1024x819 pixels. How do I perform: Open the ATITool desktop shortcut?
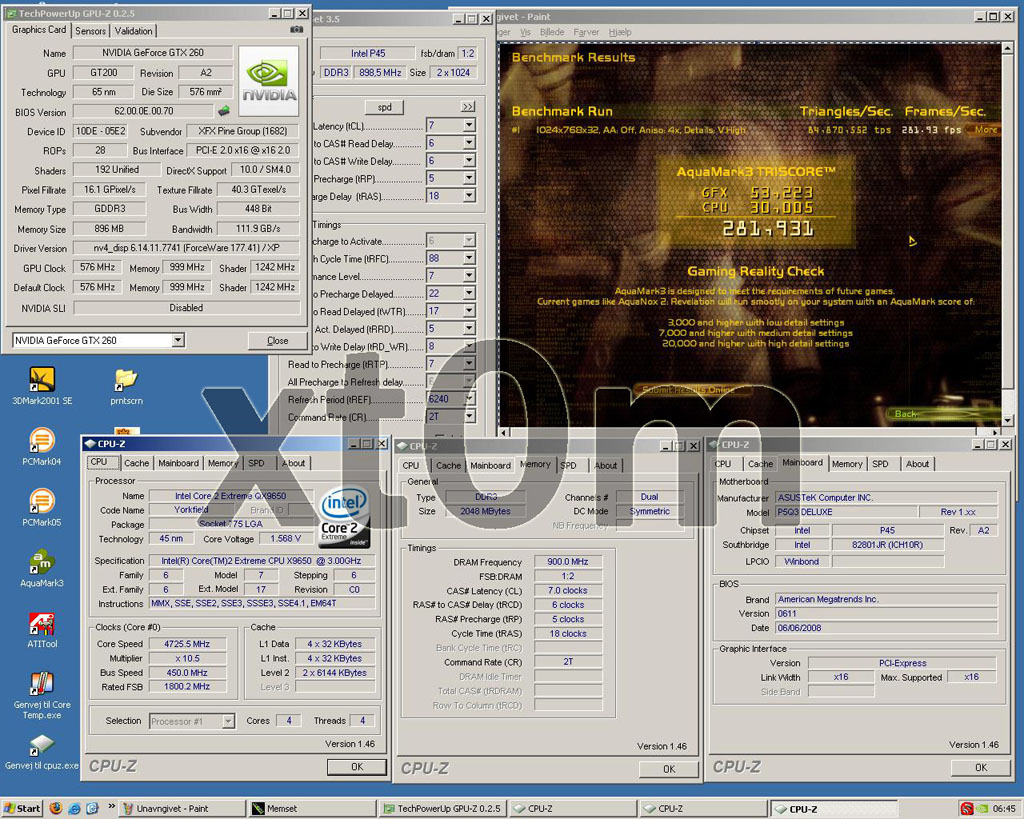[42, 630]
